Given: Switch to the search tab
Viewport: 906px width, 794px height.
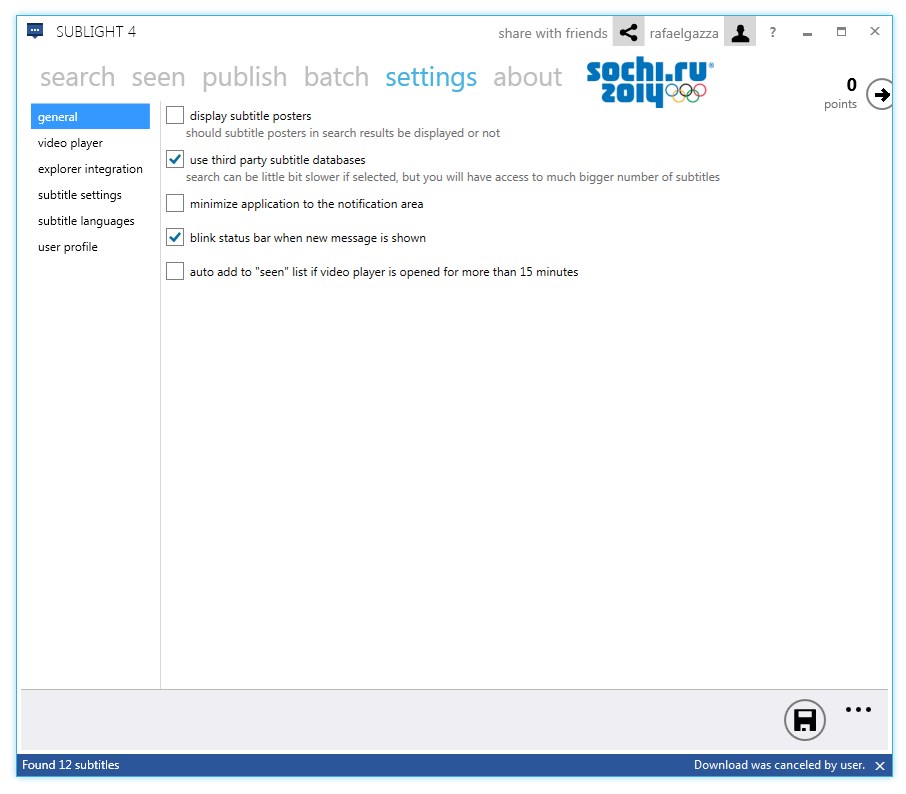Looking at the screenshot, I should (78, 77).
